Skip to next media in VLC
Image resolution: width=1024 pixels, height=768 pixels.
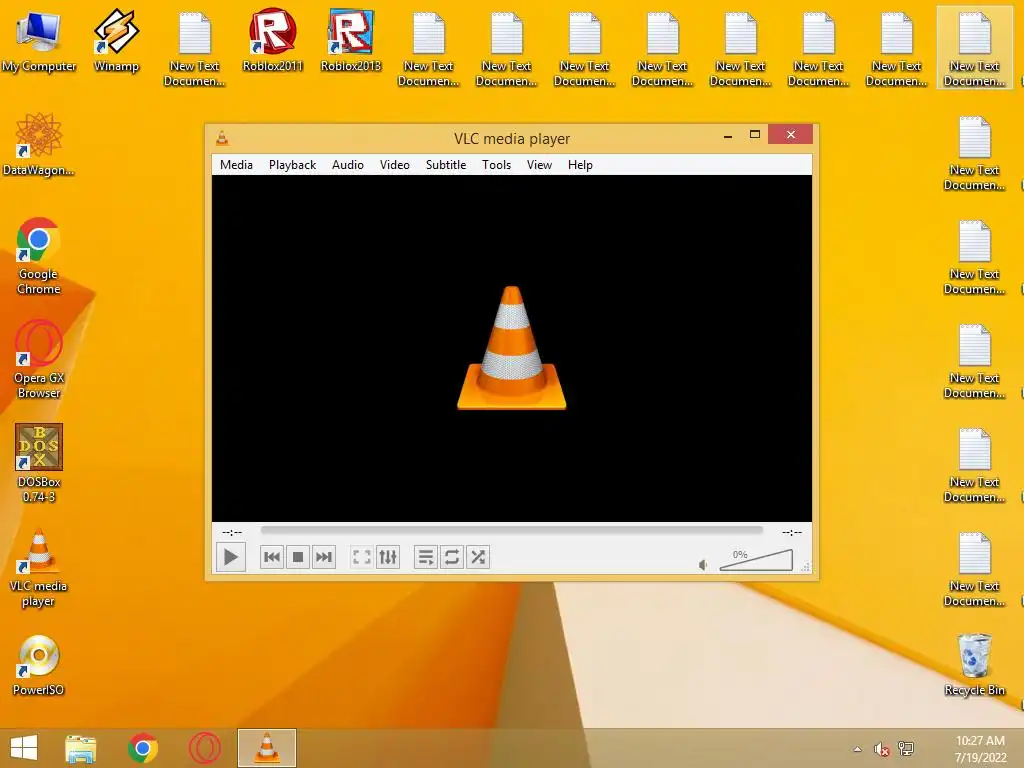pyautogui.click(x=324, y=557)
